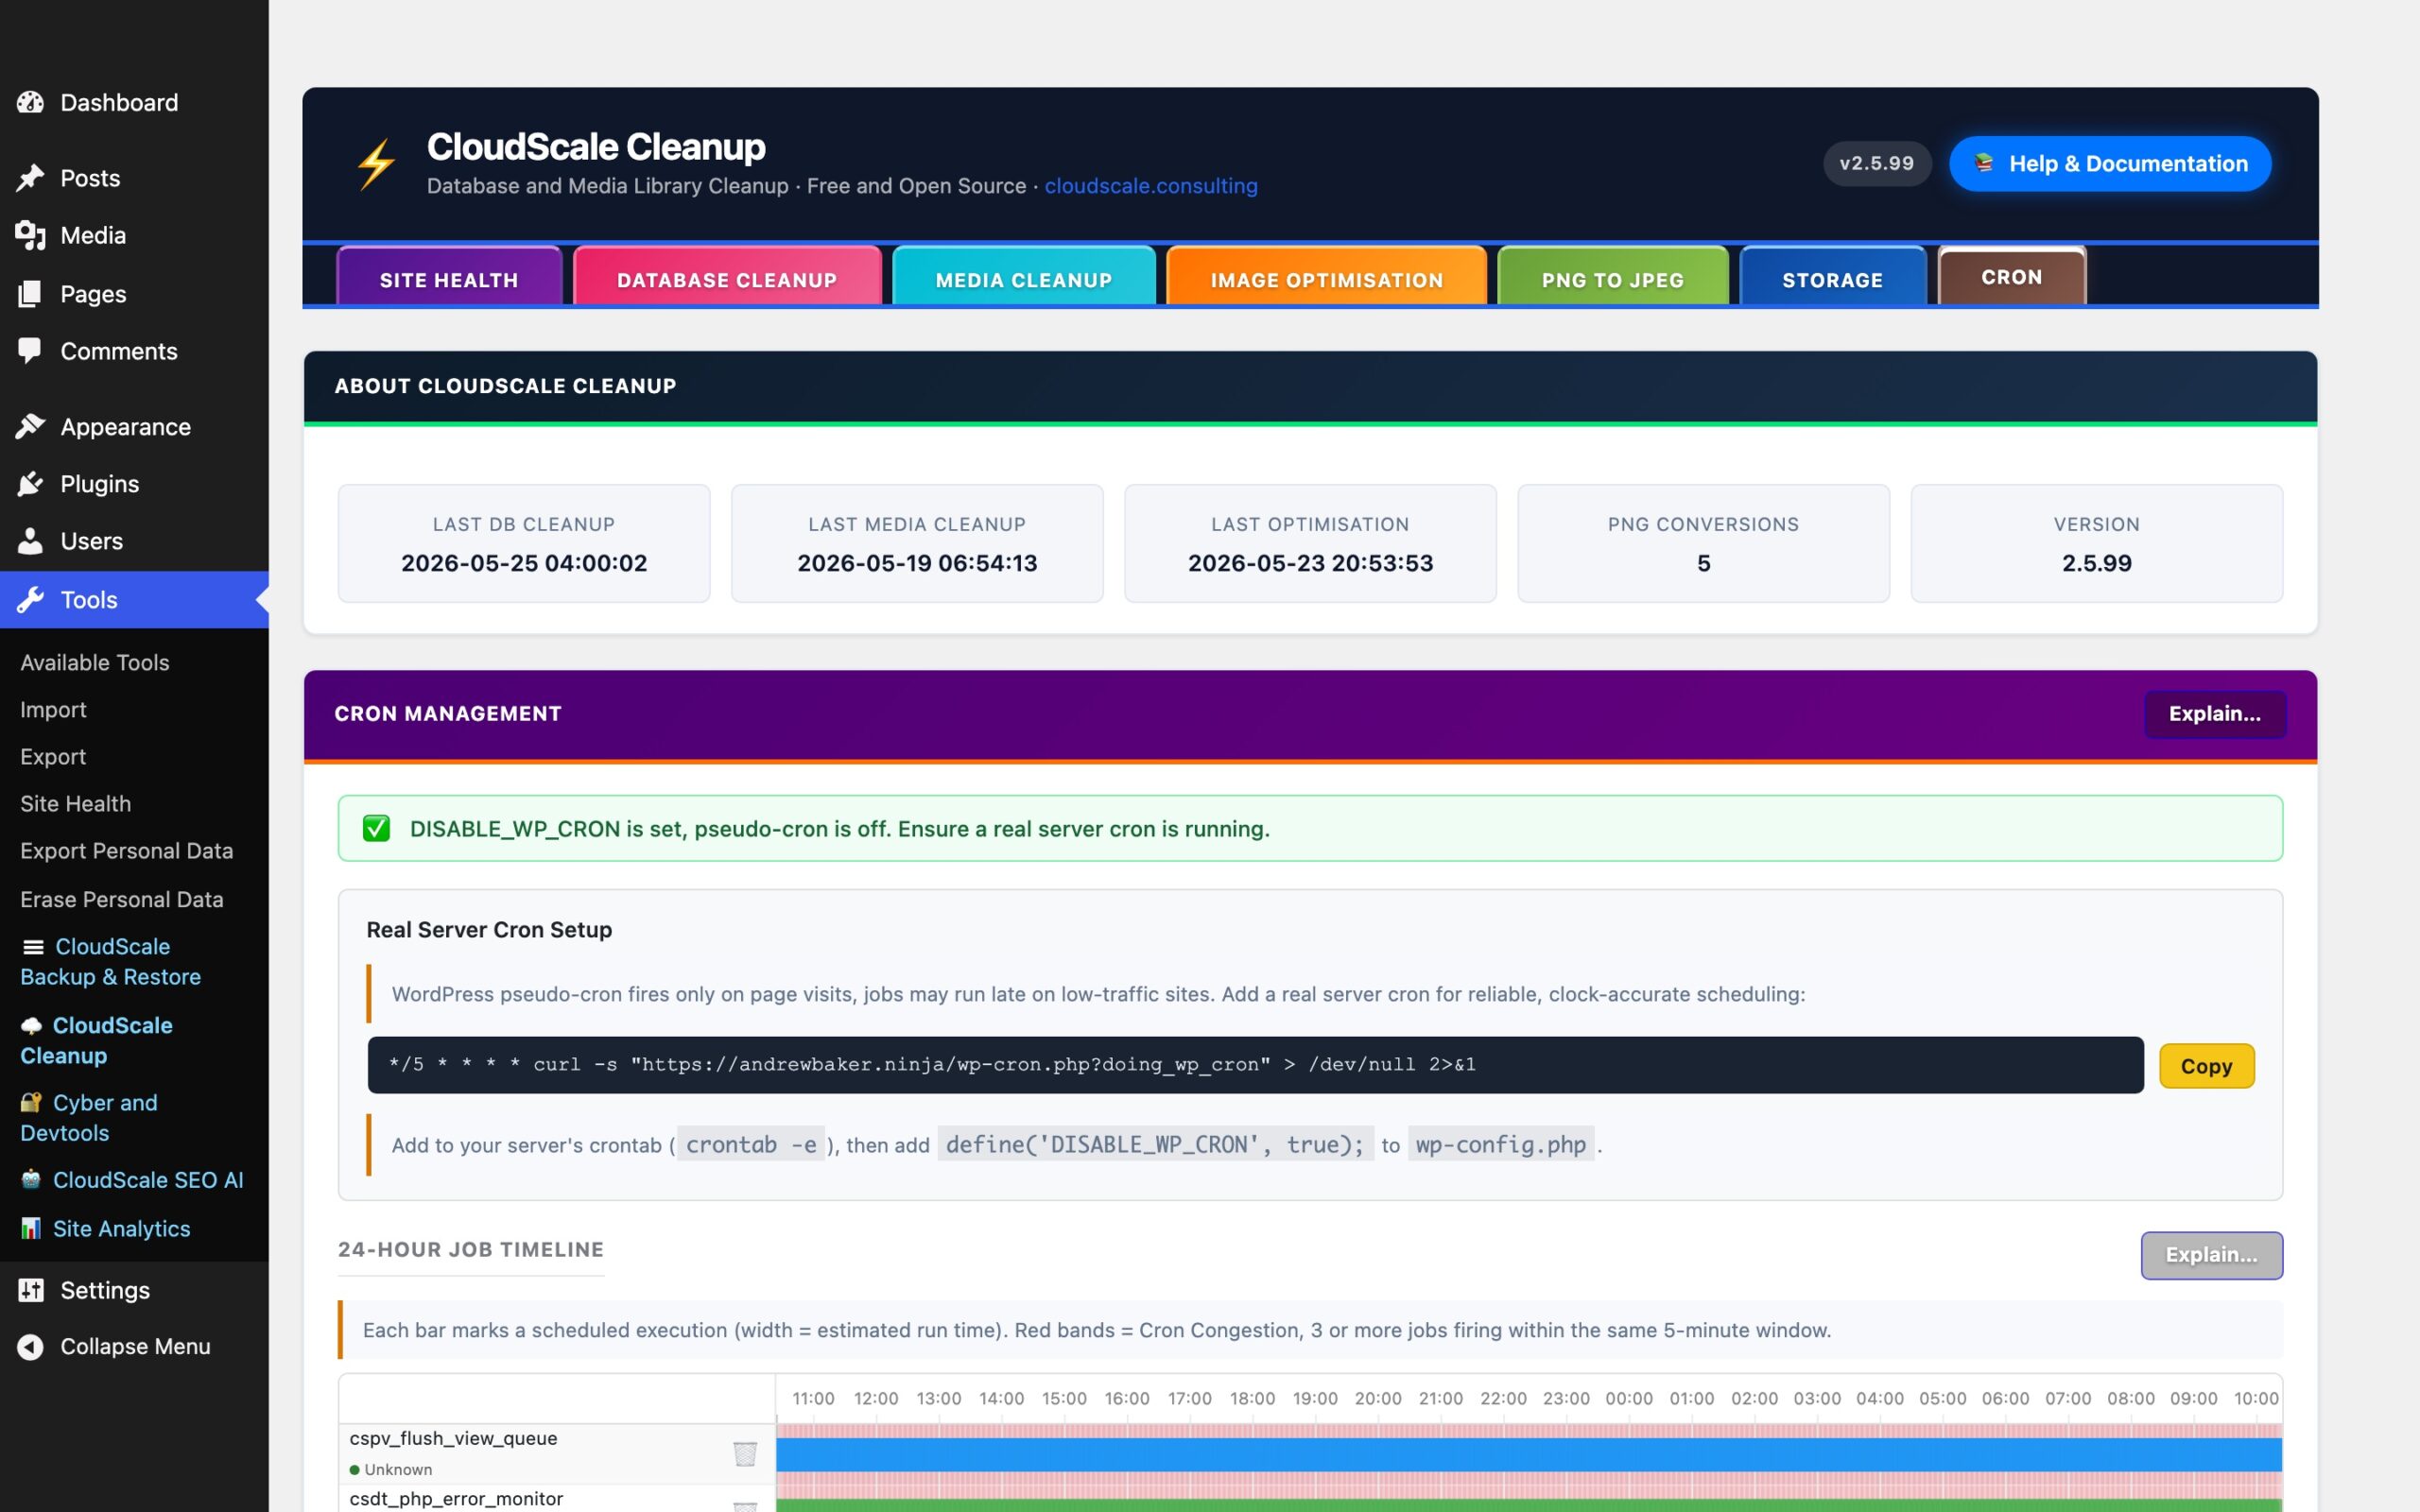Click the "crontab -e" inline code
The image size is (2420, 1512).
(751, 1145)
